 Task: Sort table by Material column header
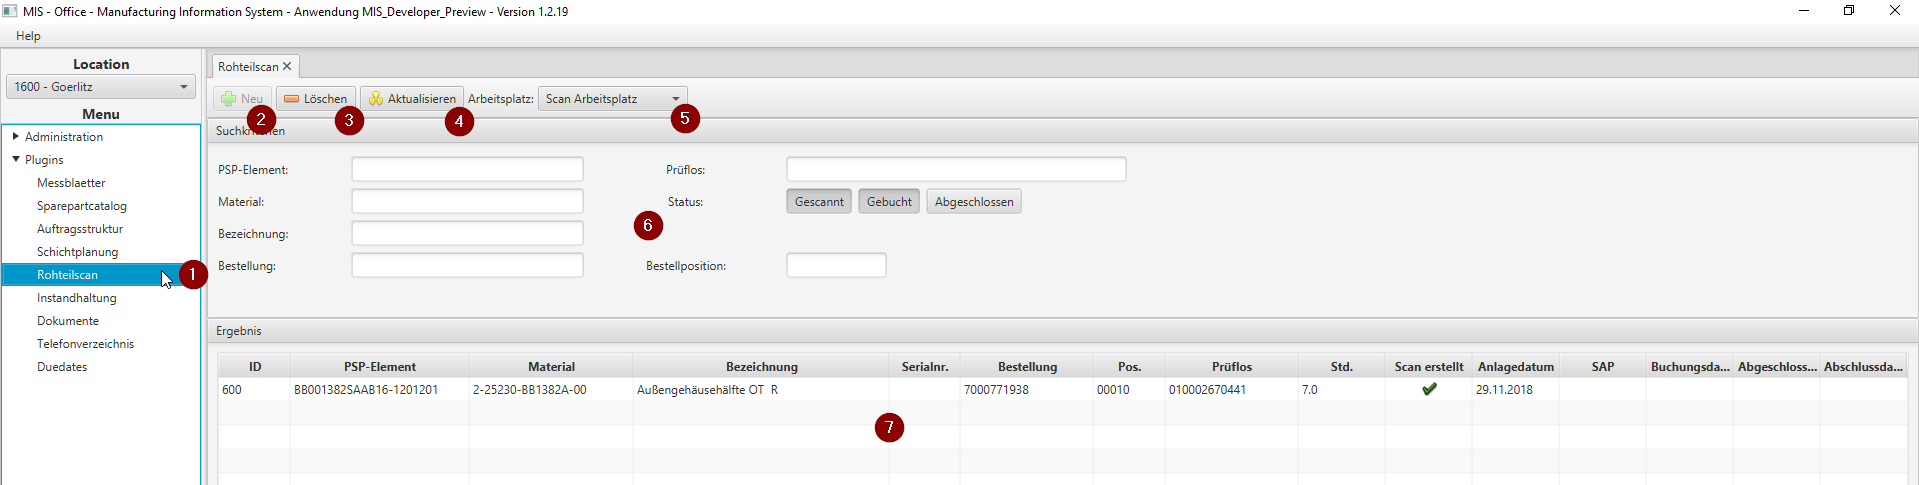pos(551,367)
